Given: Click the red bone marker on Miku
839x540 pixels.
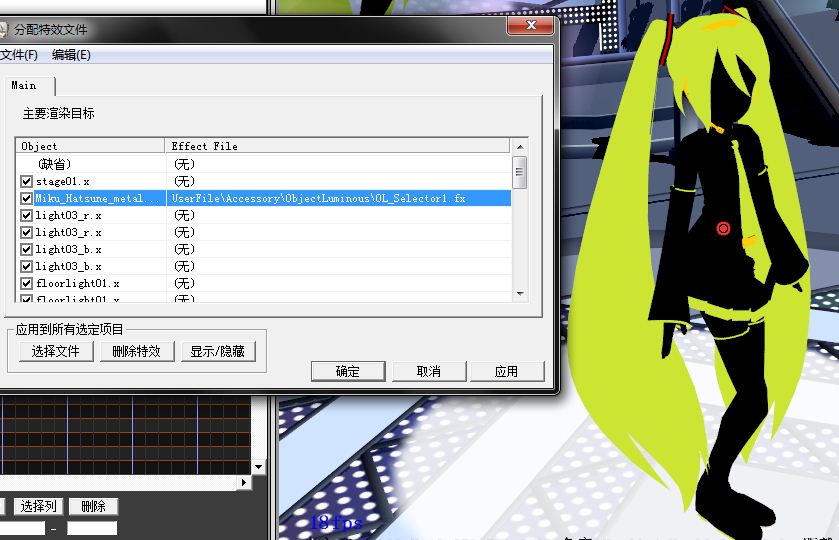Looking at the screenshot, I should [723, 229].
